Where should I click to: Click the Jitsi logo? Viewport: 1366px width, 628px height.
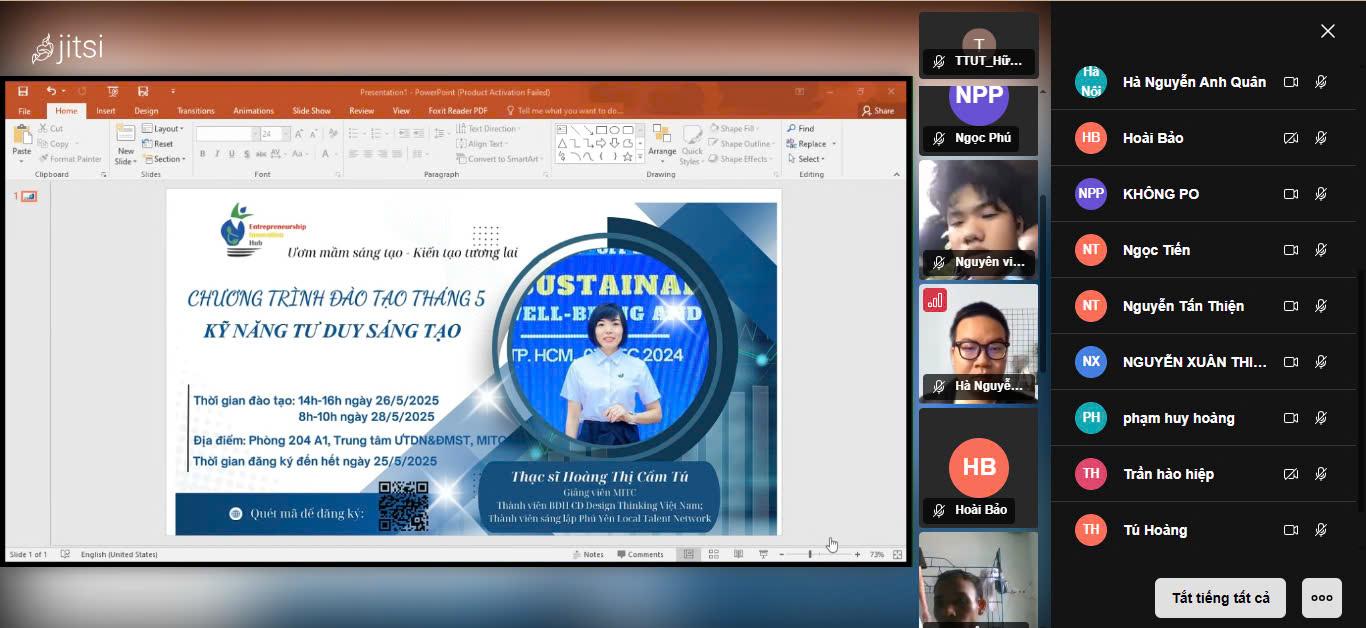click(68, 48)
